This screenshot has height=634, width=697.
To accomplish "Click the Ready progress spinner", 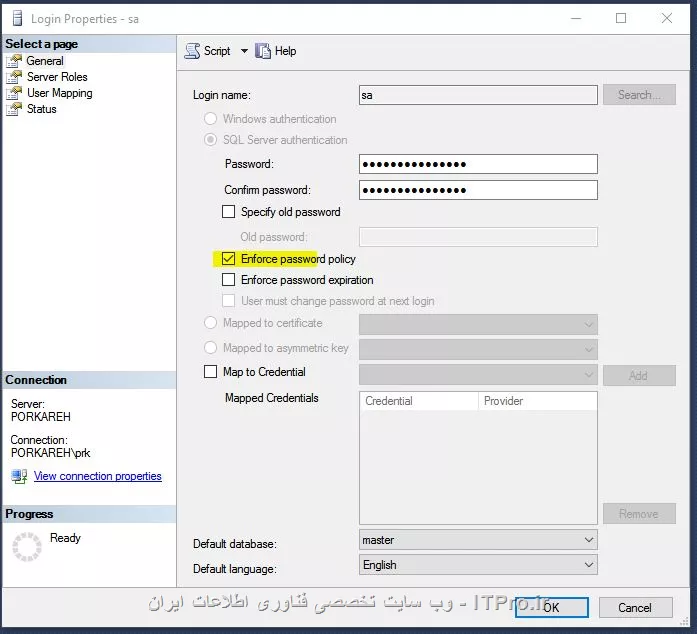I will tap(27, 546).
